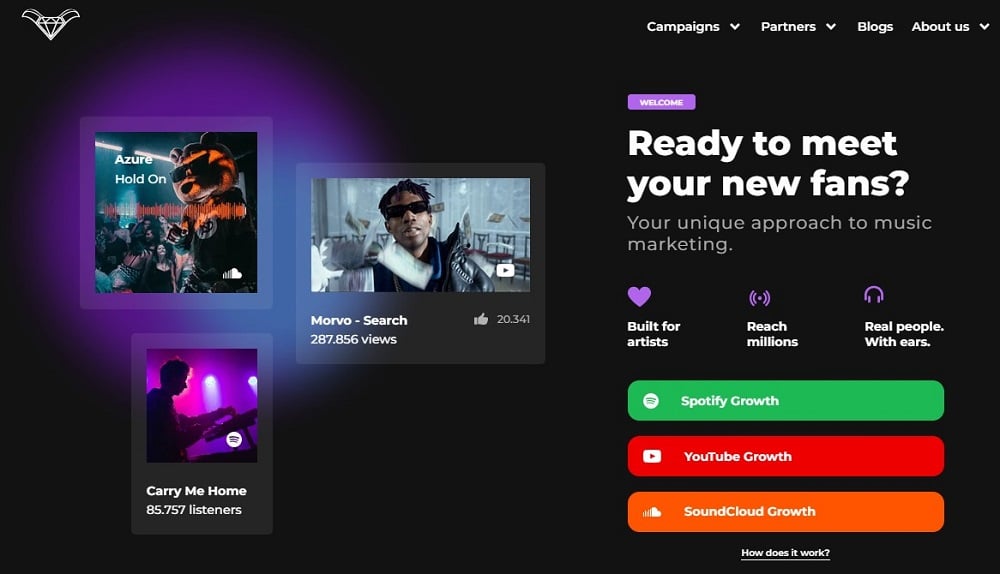The width and height of the screenshot is (1000, 574).
Task: Expand the Campaigns chevron
Action: click(x=735, y=27)
